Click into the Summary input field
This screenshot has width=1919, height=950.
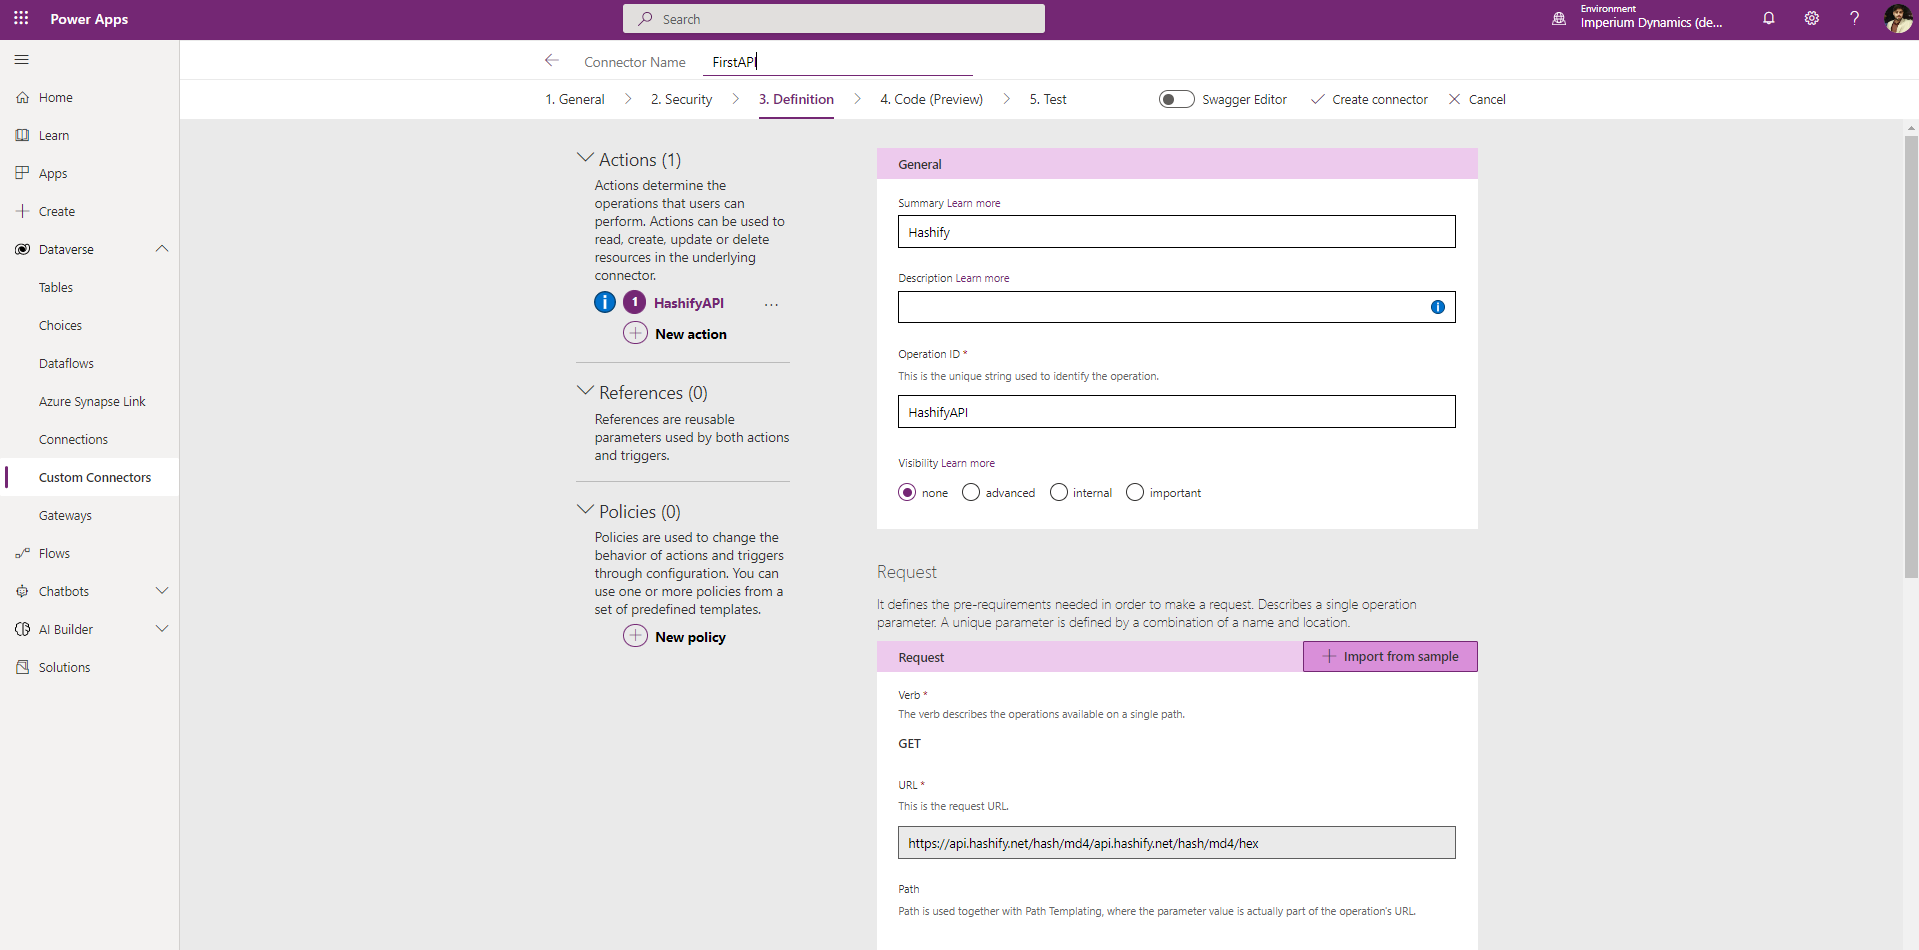pos(1176,232)
